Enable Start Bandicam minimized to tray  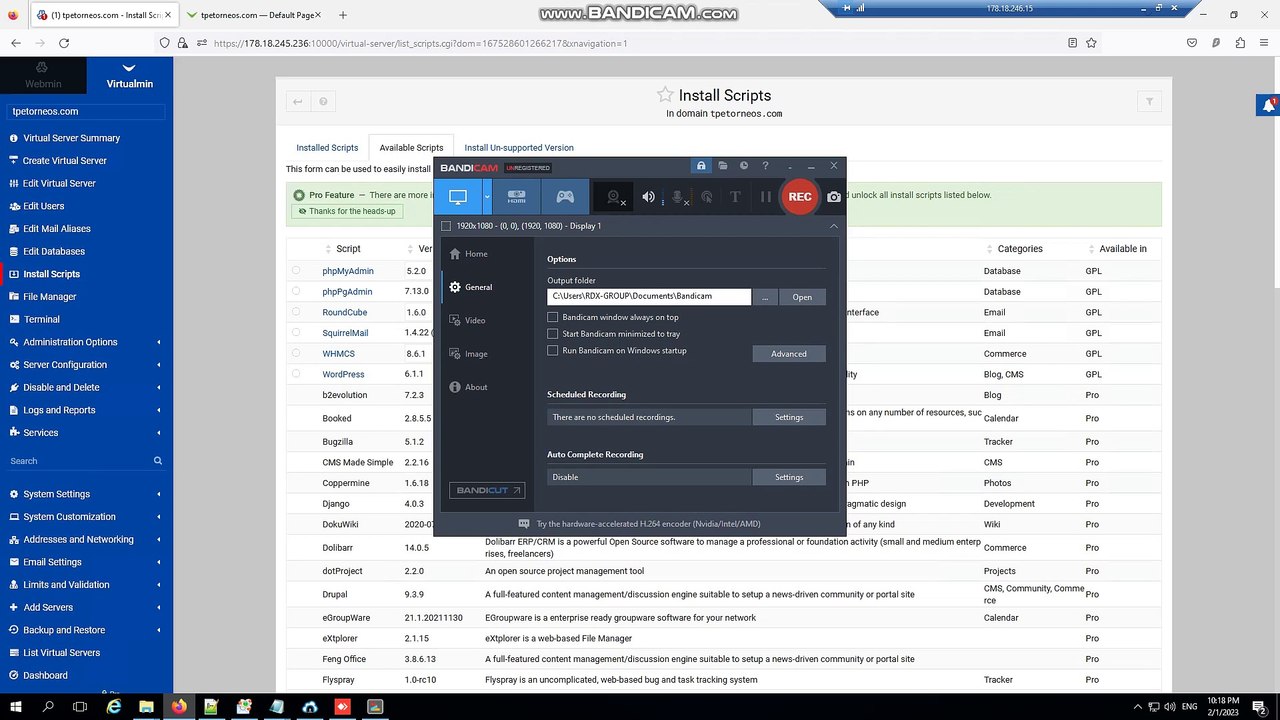point(552,334)
